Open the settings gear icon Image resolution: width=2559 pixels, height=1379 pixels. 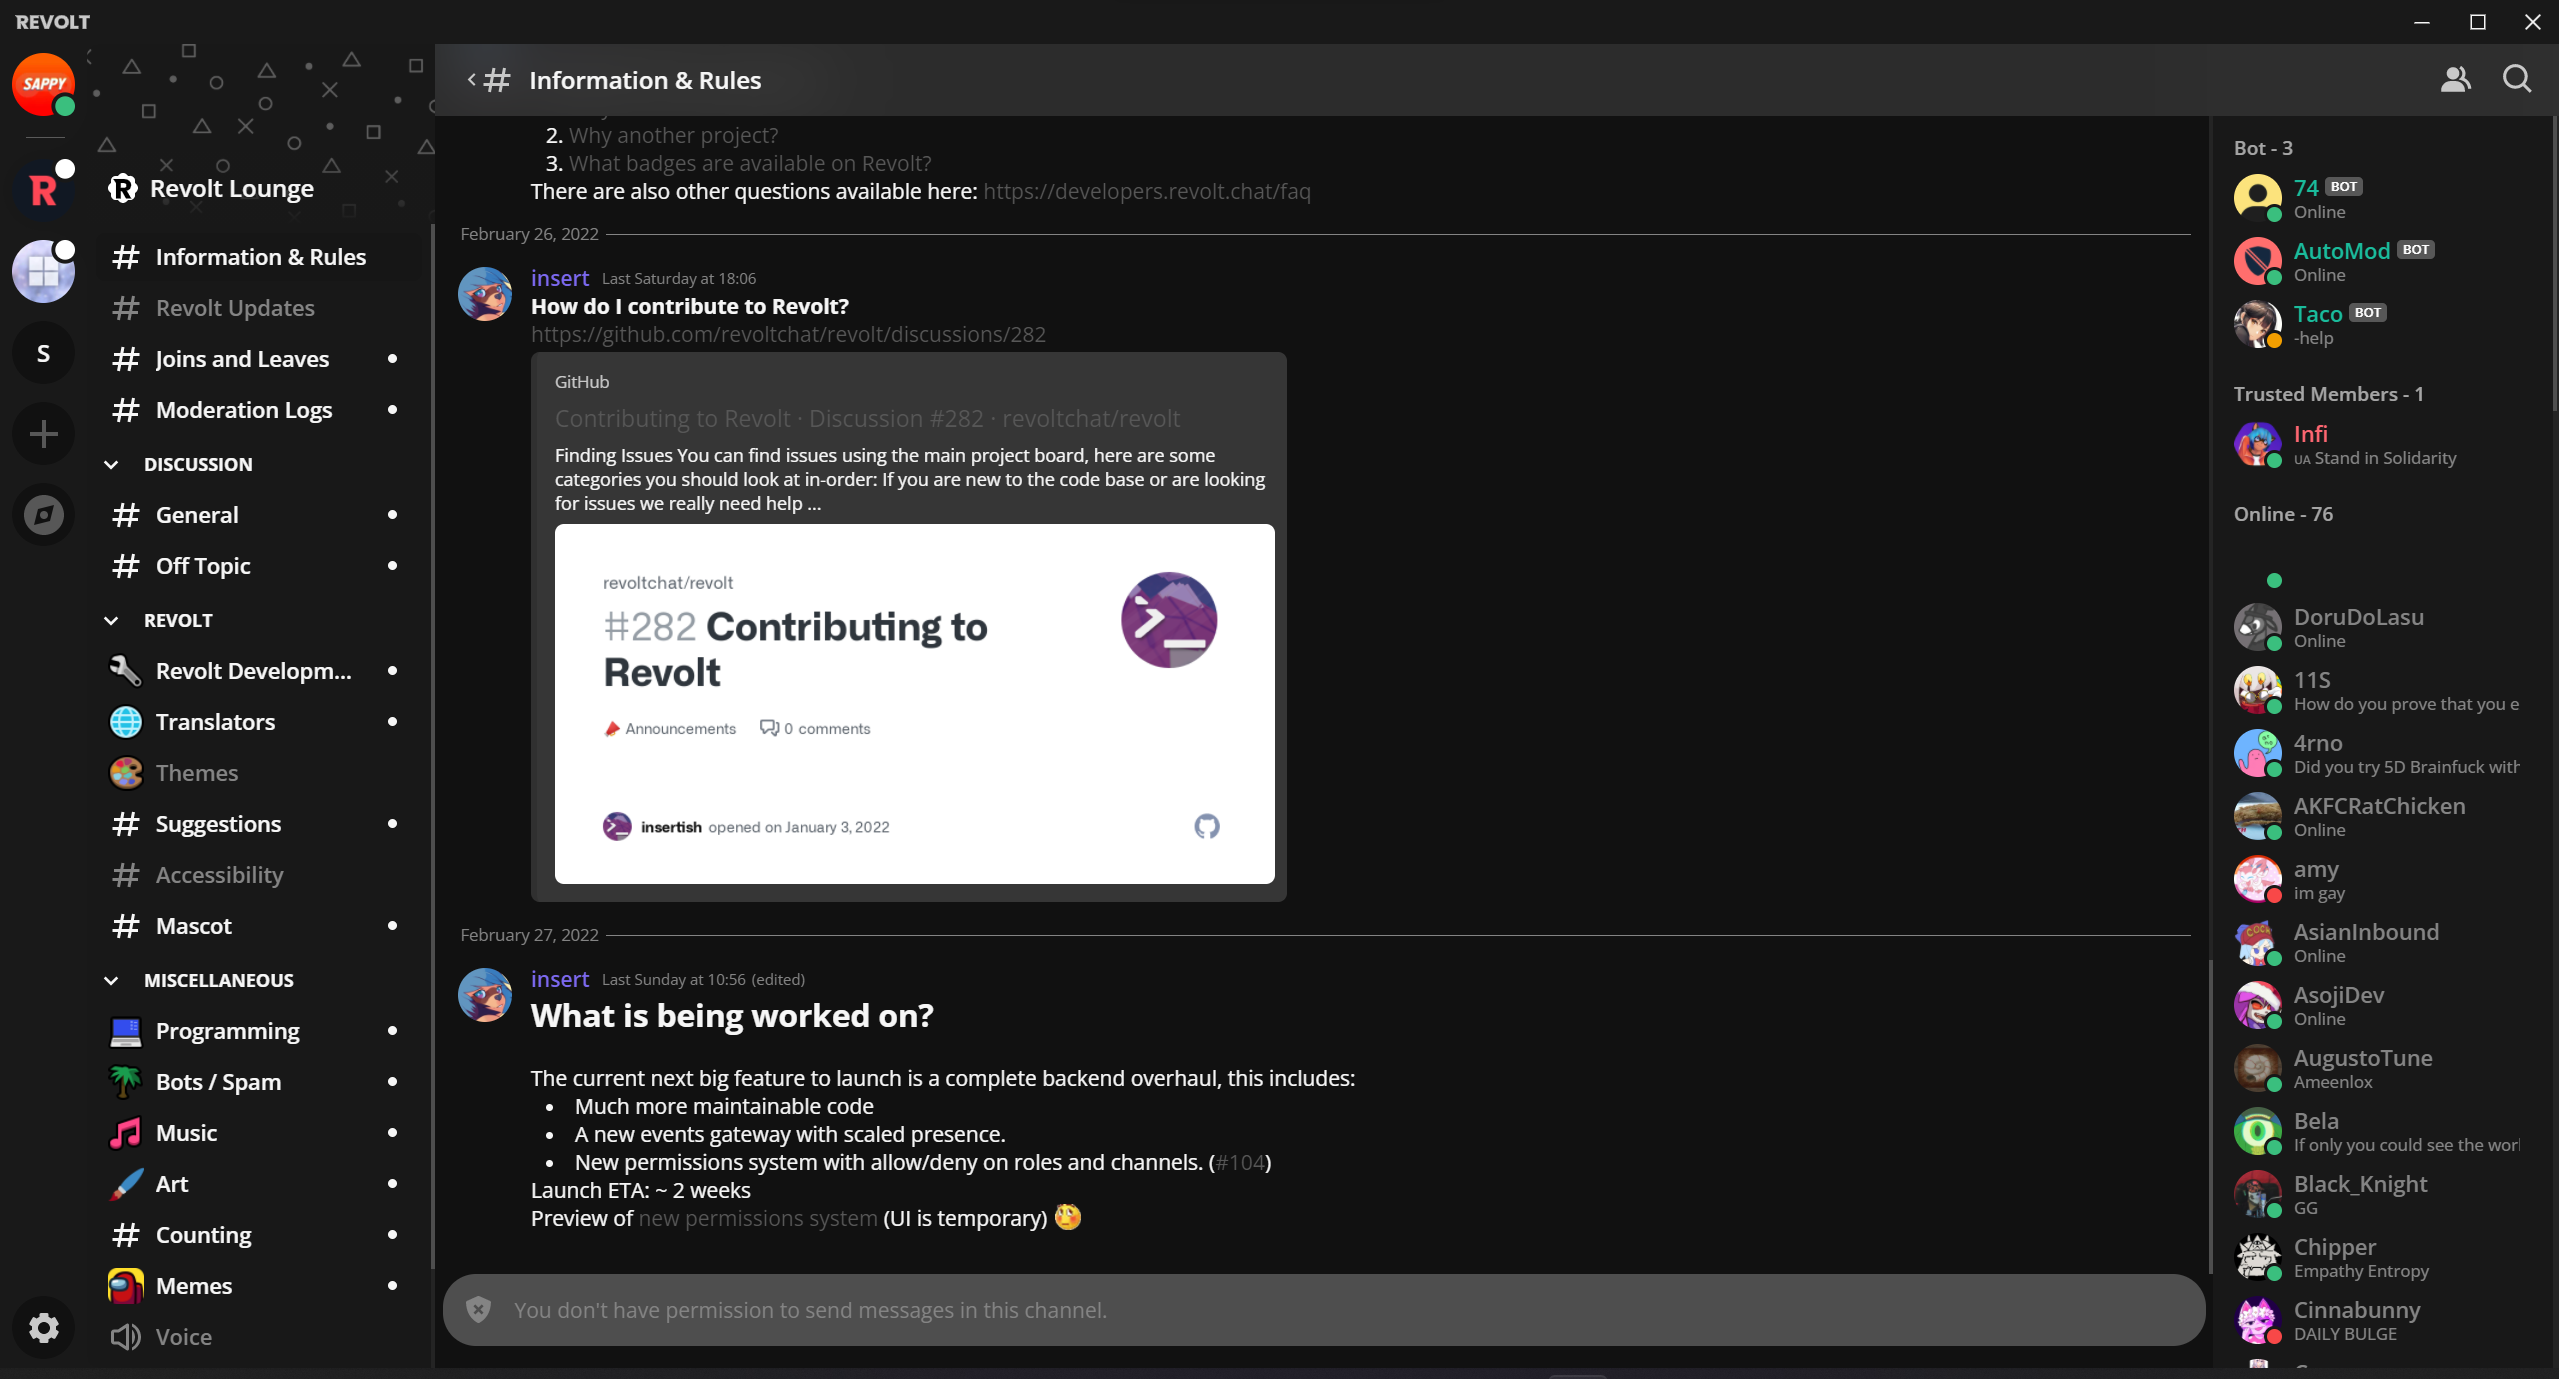tap(42, 1327)
